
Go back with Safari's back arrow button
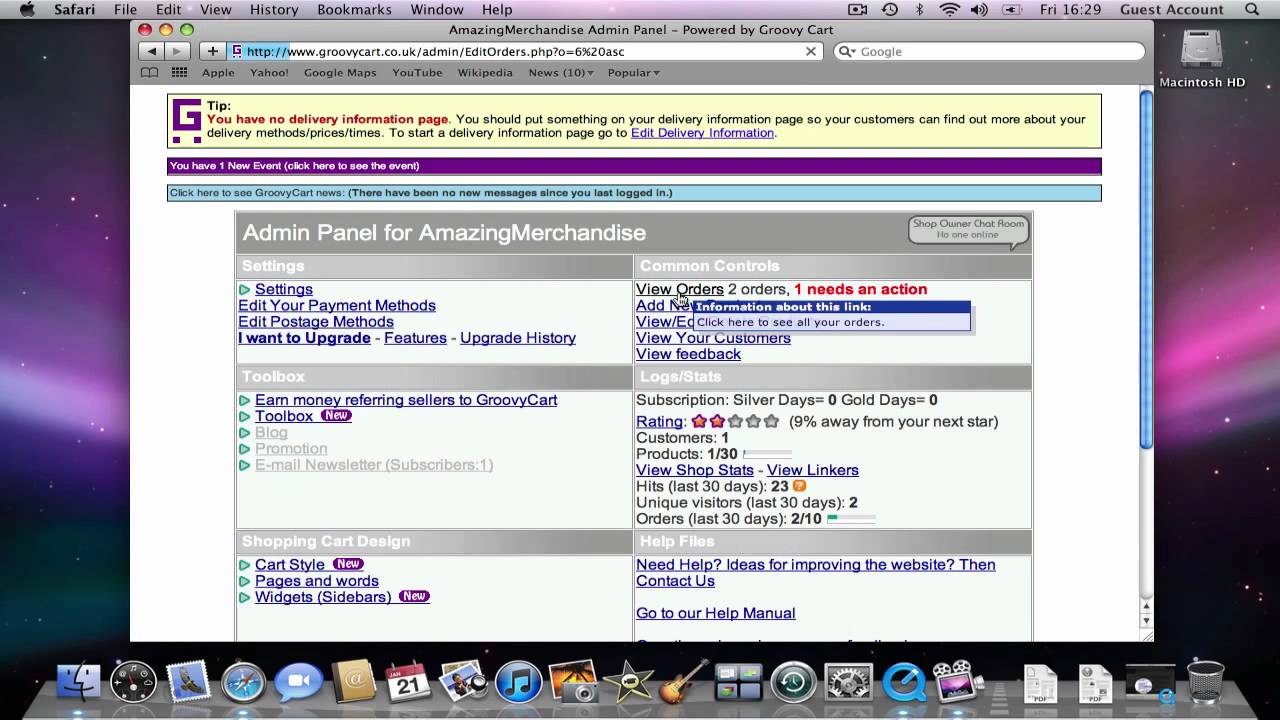tap(151, 51)
